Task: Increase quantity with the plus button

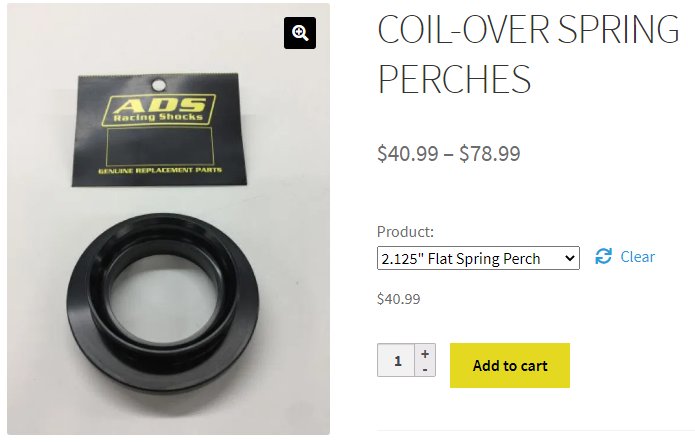Action: (425, 354)
